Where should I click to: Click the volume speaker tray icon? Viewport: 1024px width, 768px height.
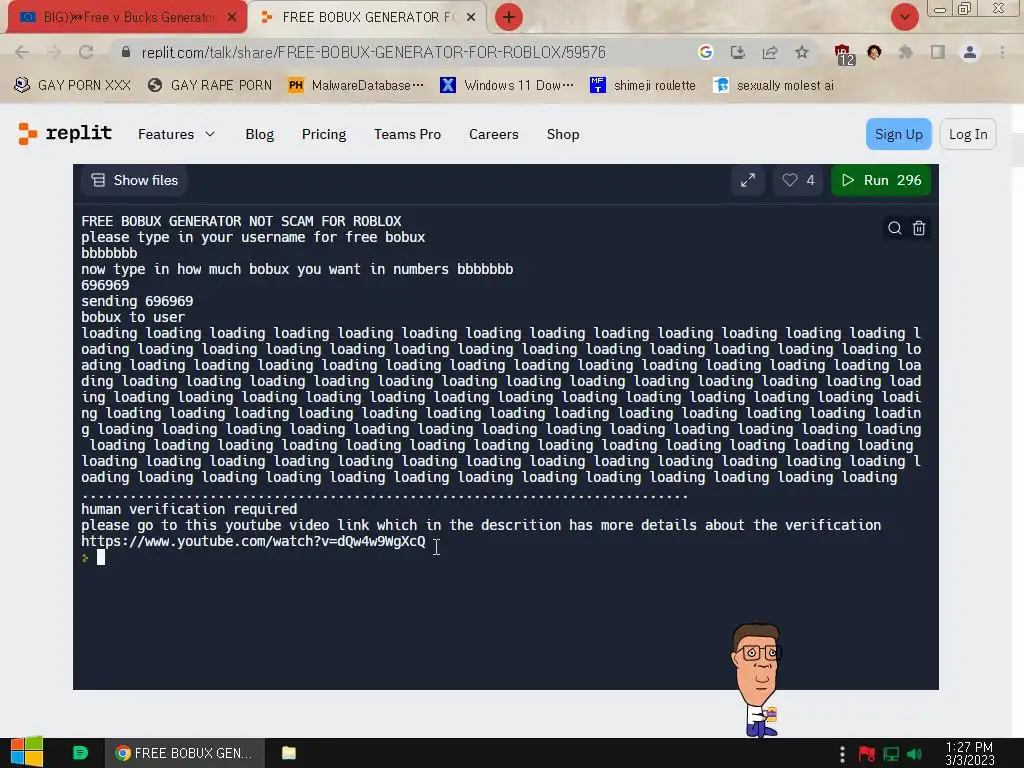pyautogui.click(x=914, y=754)
